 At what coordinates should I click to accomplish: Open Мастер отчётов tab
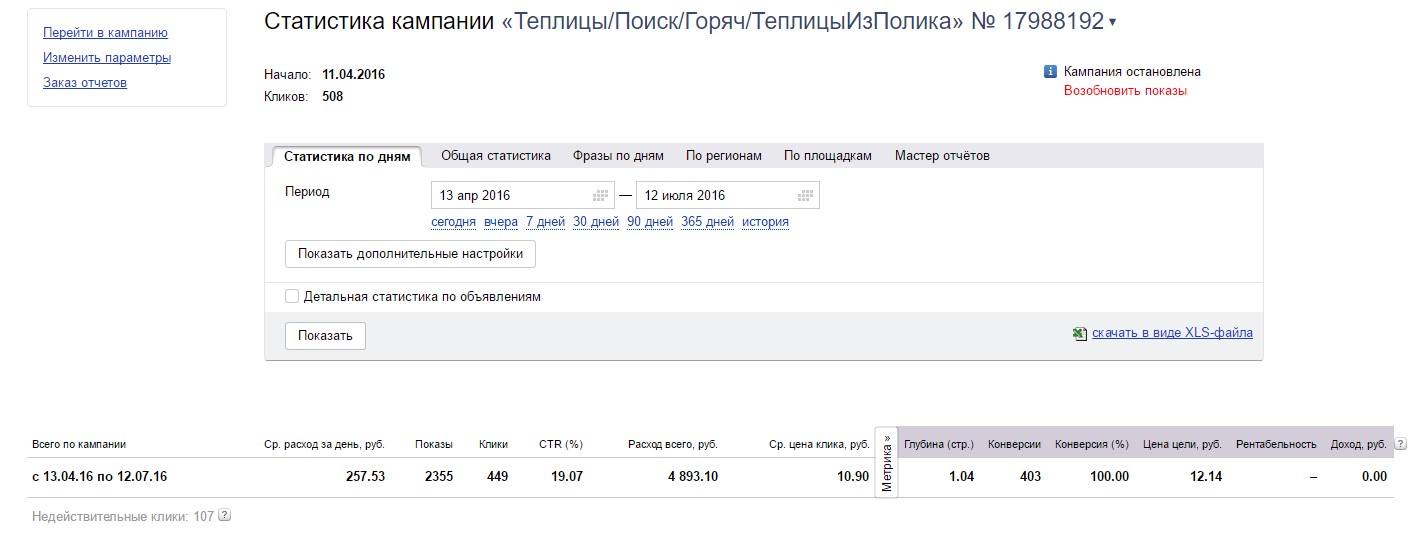coord(942,156)
